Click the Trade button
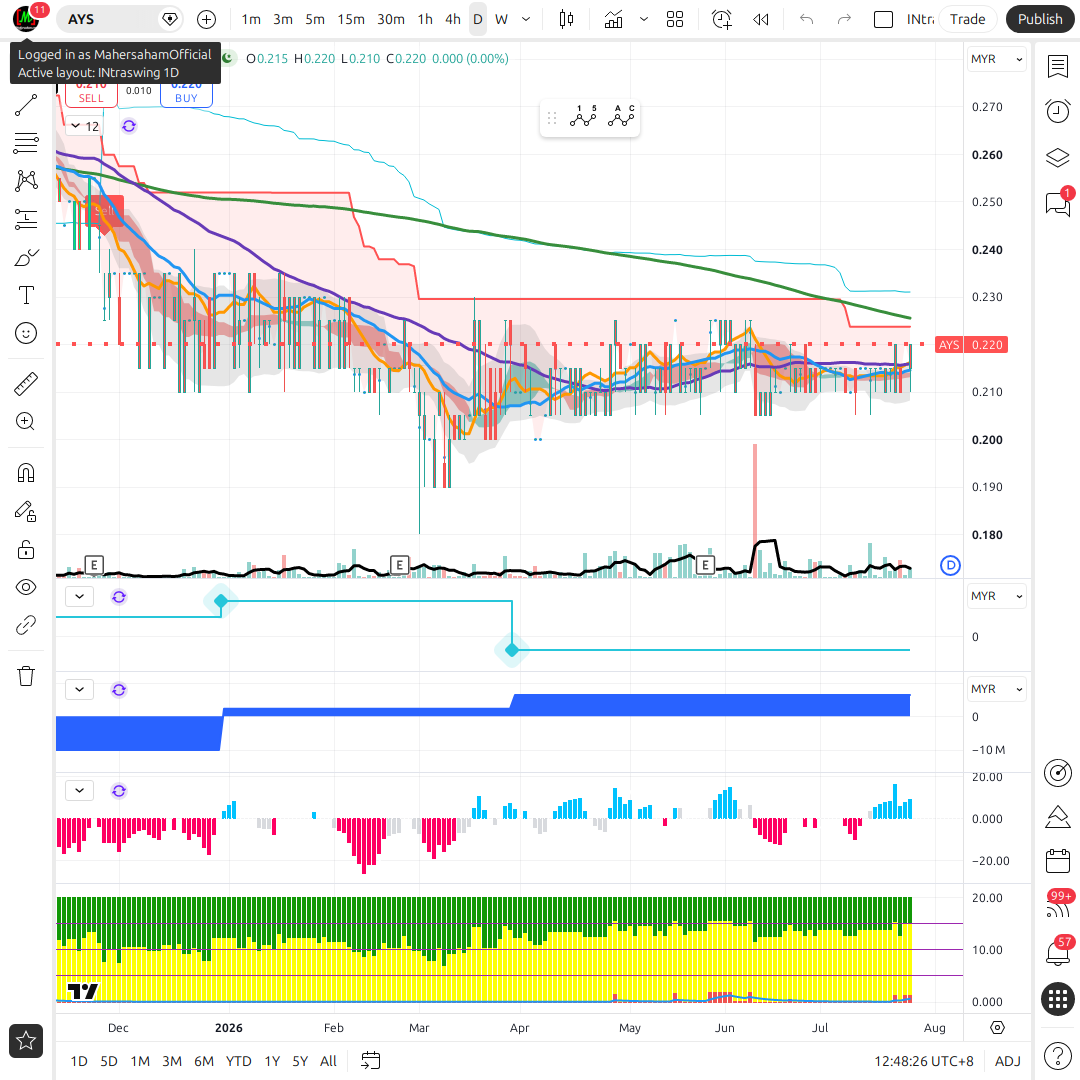Screen dimensions: 1080x1080 click(x=967, y=19)
